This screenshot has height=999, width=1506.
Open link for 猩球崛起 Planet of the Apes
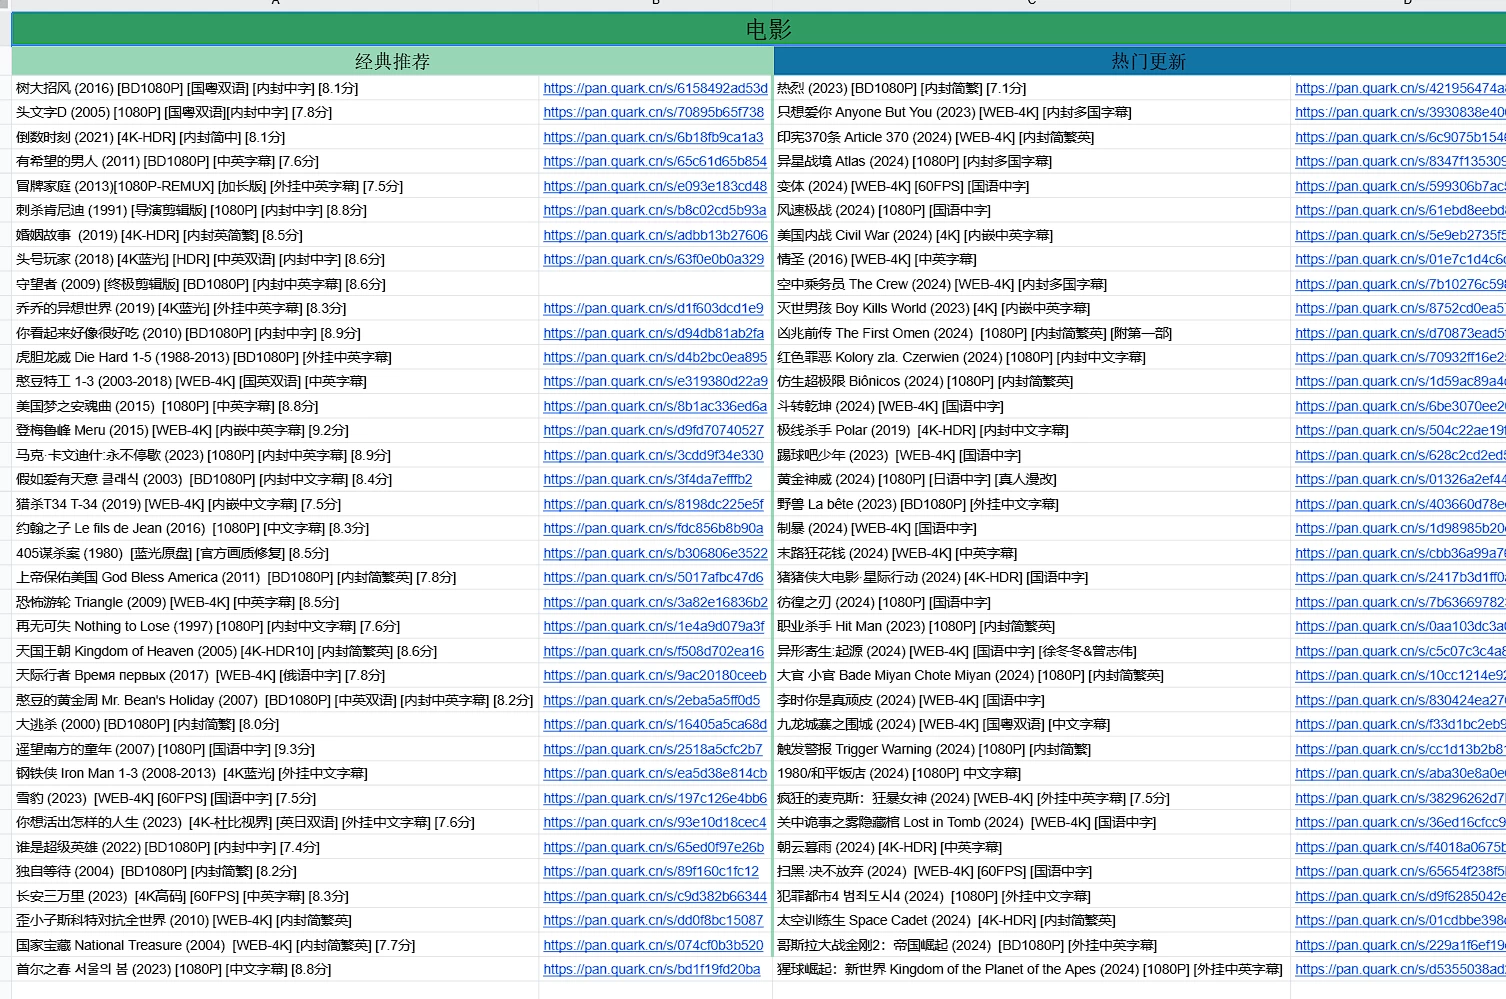1399,970
